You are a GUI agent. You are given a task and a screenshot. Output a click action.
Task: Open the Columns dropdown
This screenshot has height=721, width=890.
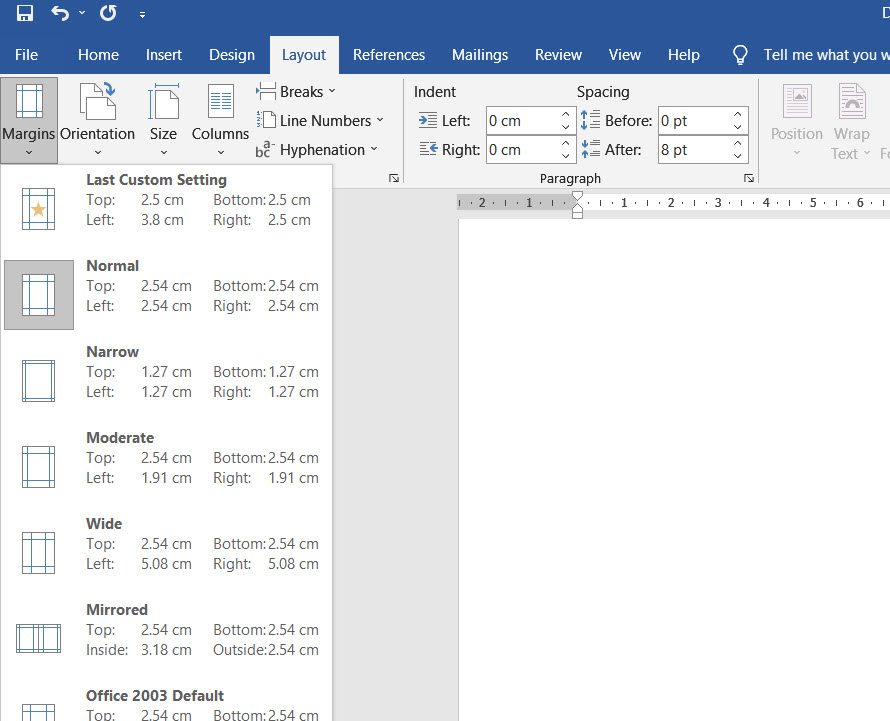(220, 120)
